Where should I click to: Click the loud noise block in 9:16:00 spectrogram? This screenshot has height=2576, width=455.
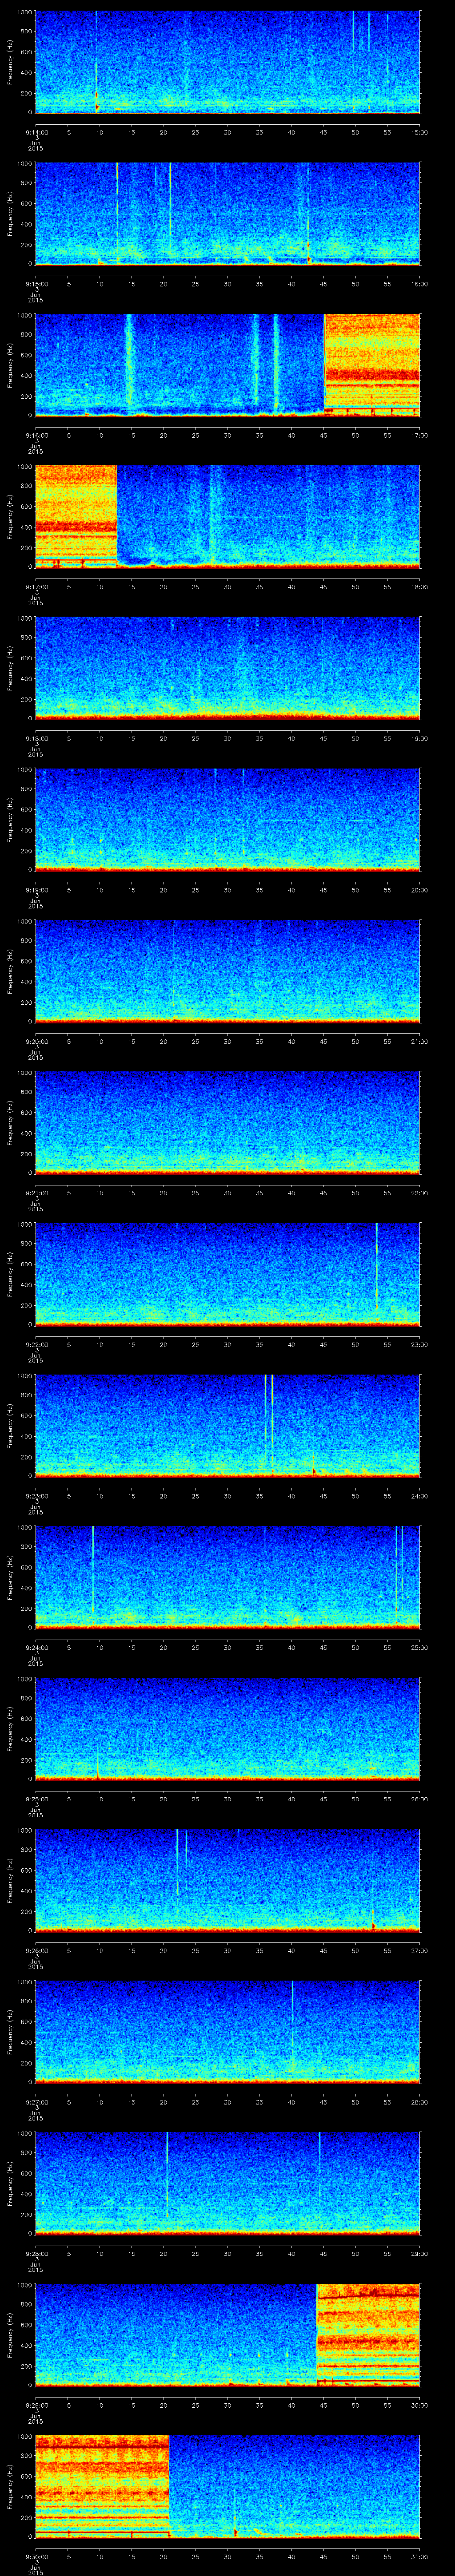tap(372, 364)
